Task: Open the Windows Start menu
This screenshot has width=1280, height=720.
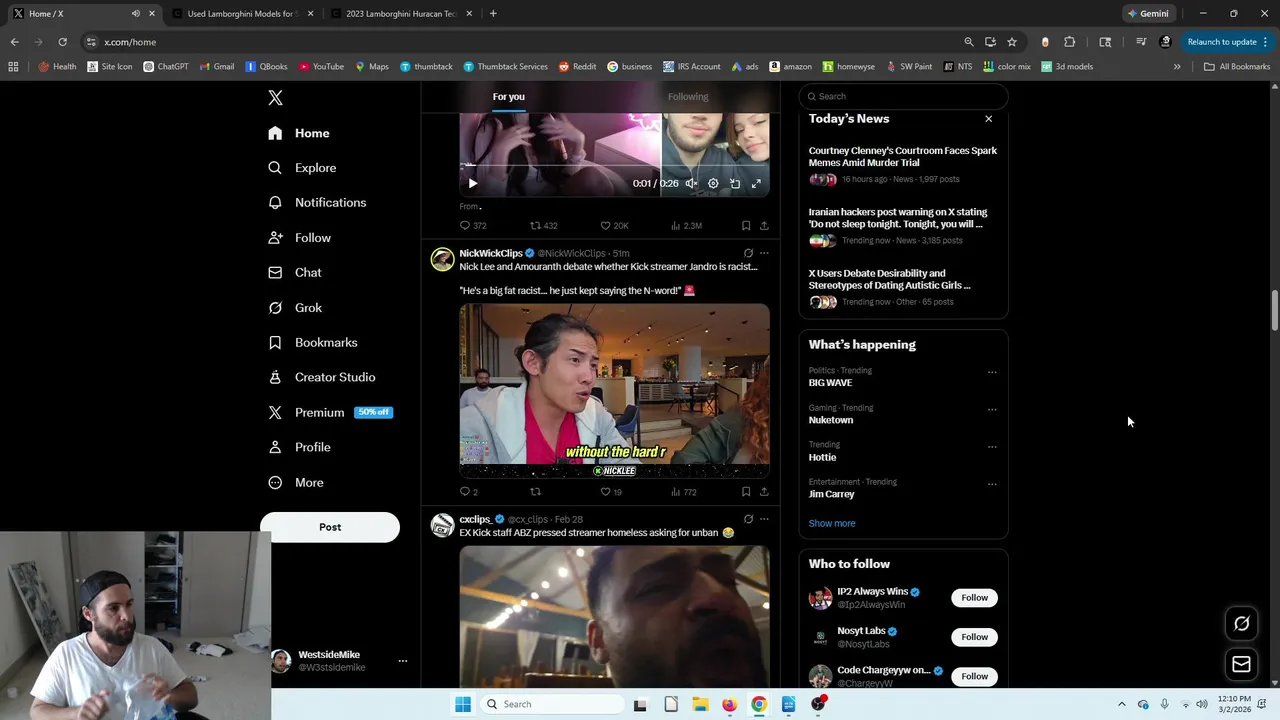Action: (463, 704)
